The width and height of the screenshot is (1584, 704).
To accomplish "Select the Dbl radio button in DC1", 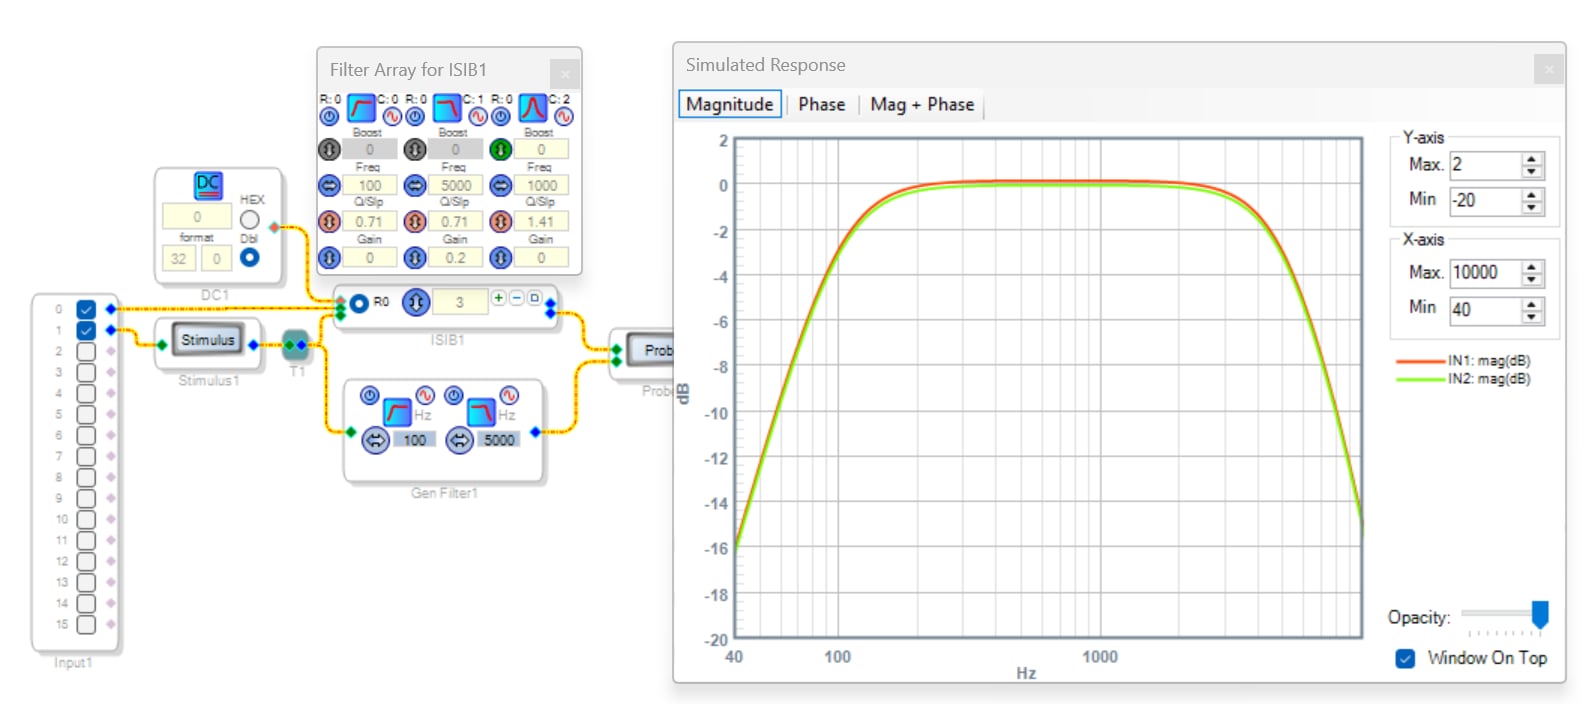I will pos(250,257).
